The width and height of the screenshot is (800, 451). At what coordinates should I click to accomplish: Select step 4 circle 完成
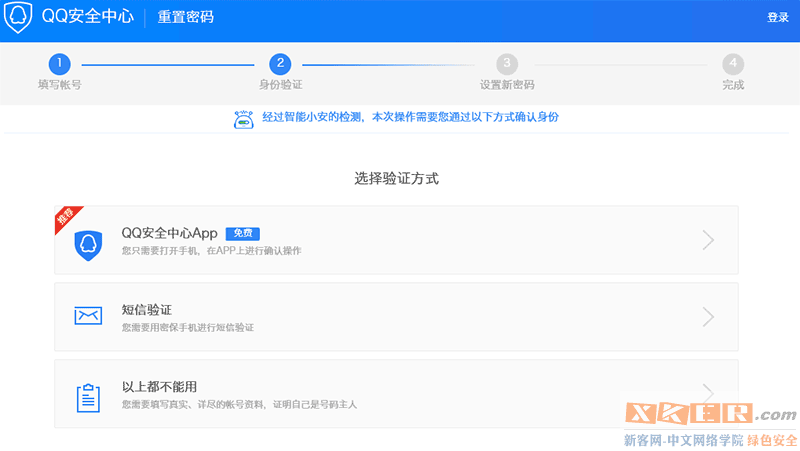pyautogui.click(x=733, y=64)
